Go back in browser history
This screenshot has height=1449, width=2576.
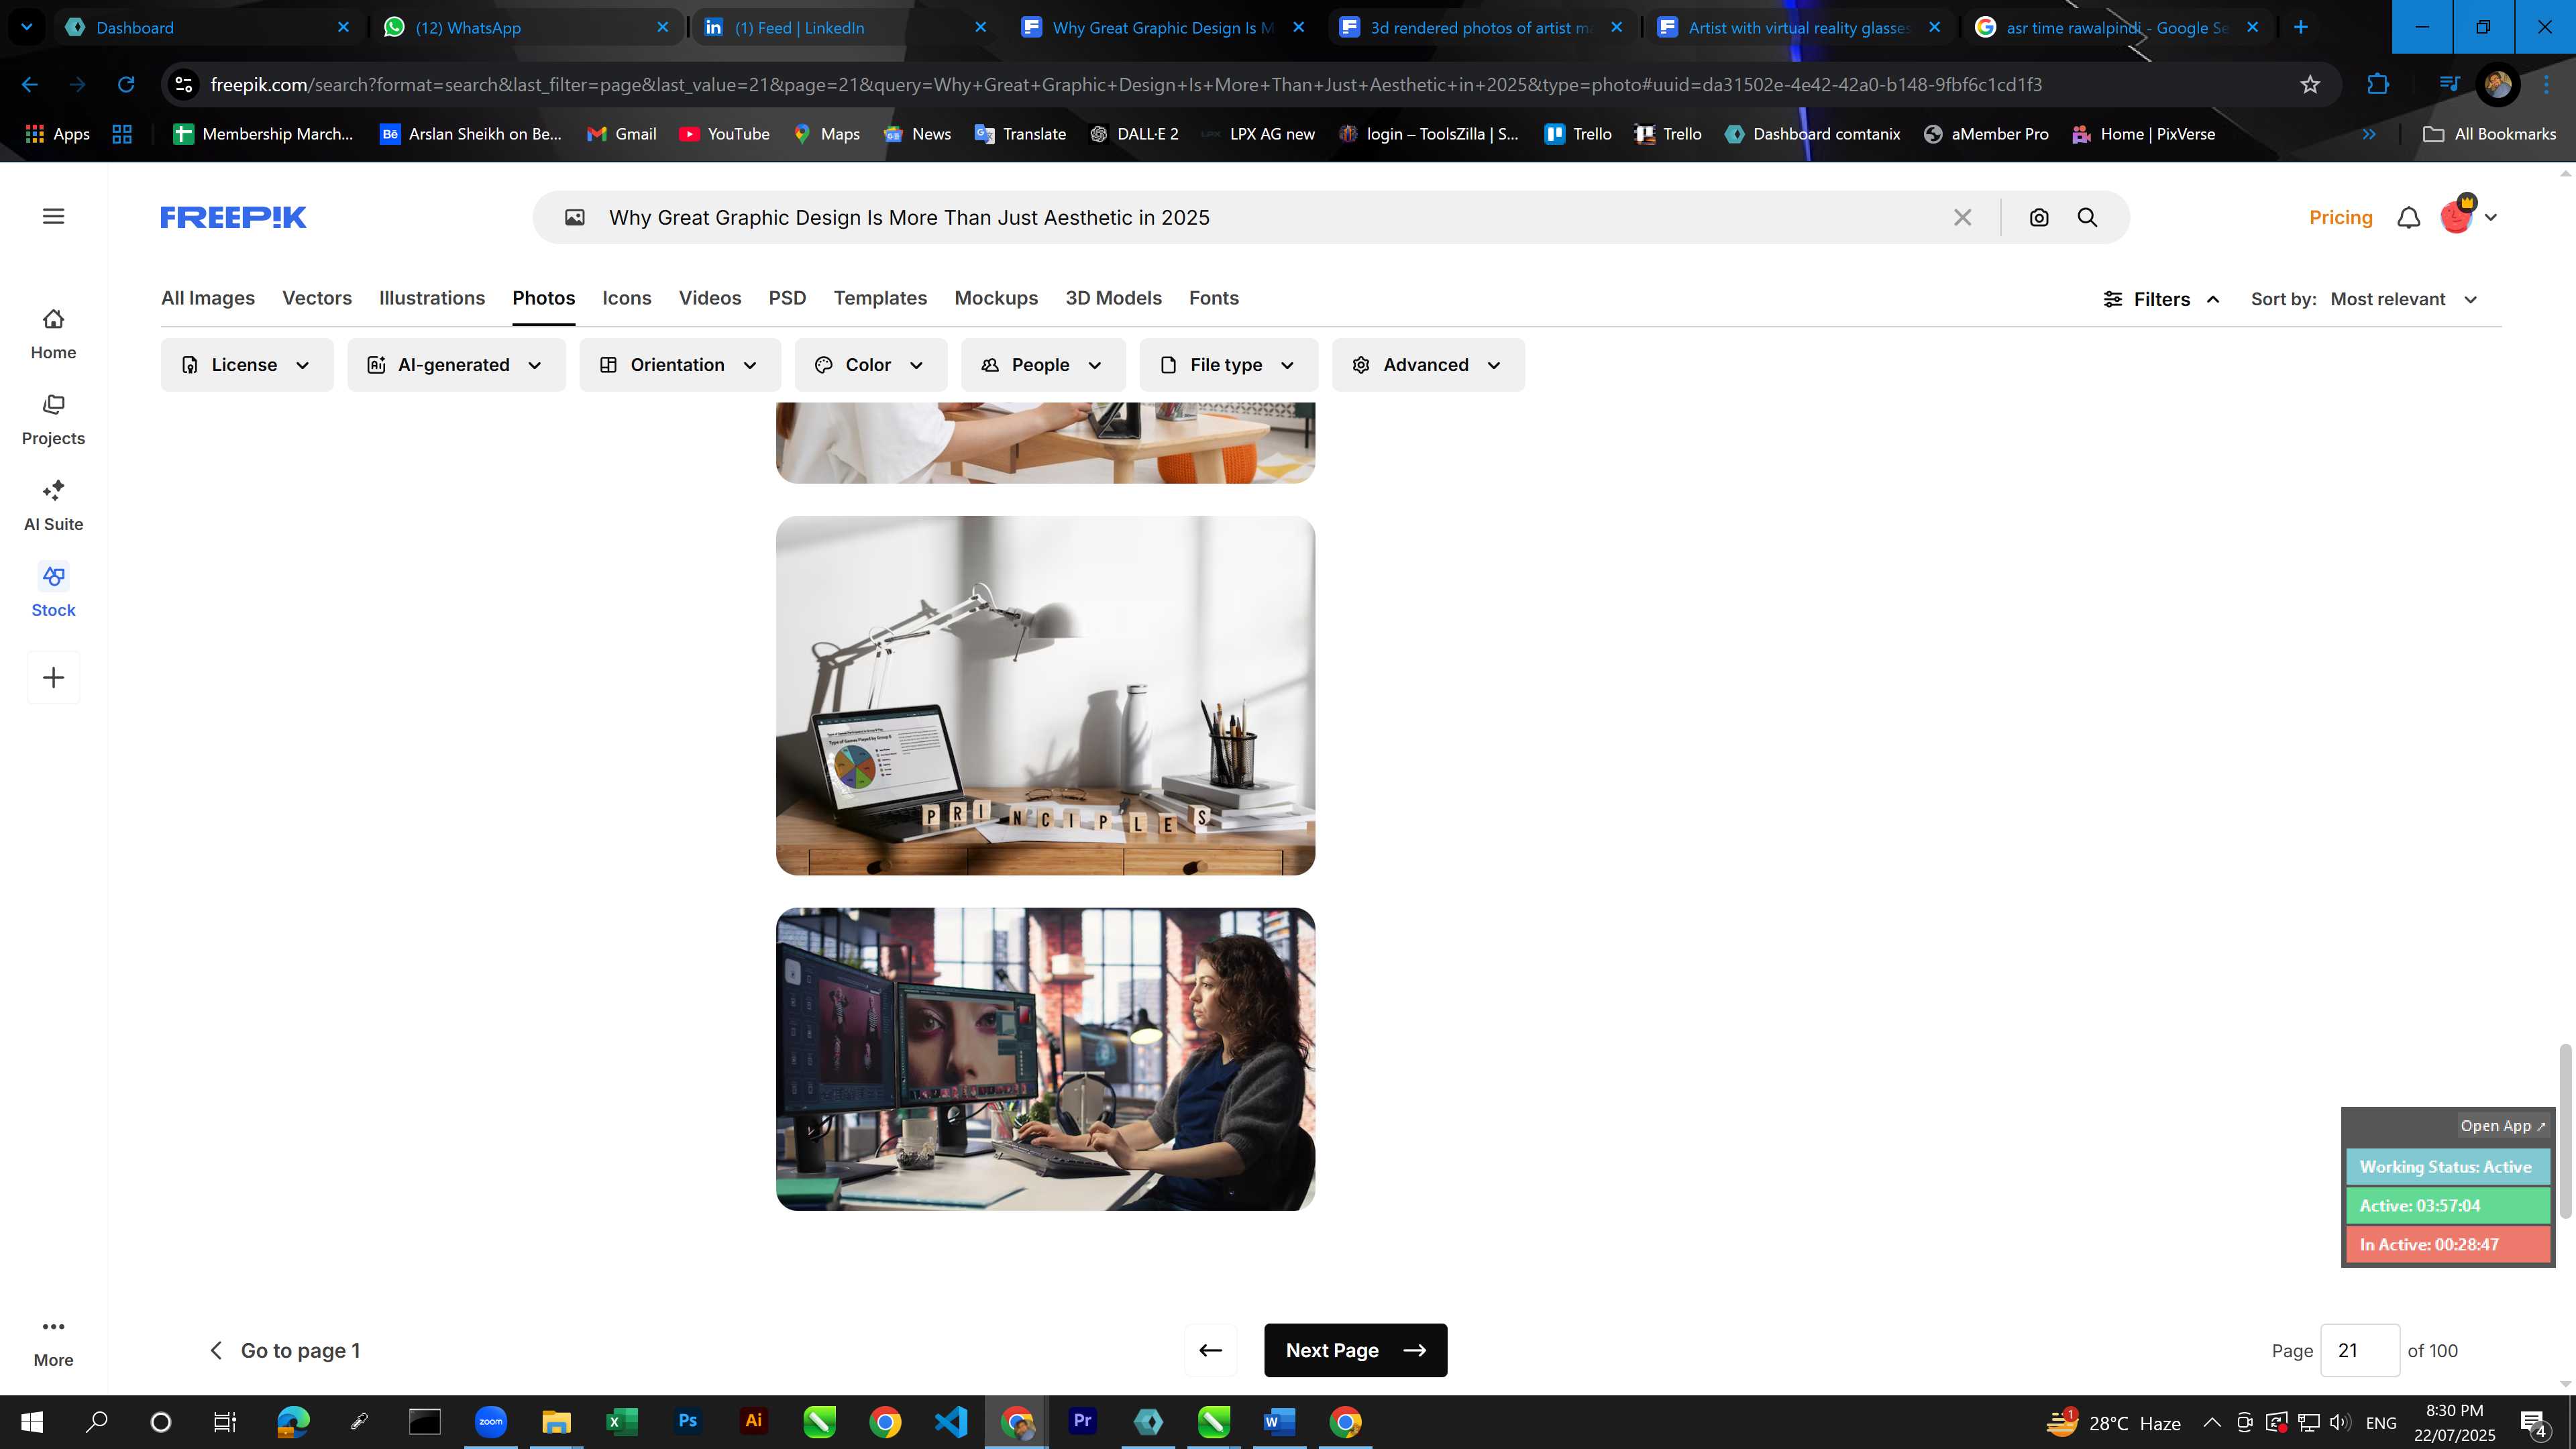pyautogui.click(x=29, y=84)
